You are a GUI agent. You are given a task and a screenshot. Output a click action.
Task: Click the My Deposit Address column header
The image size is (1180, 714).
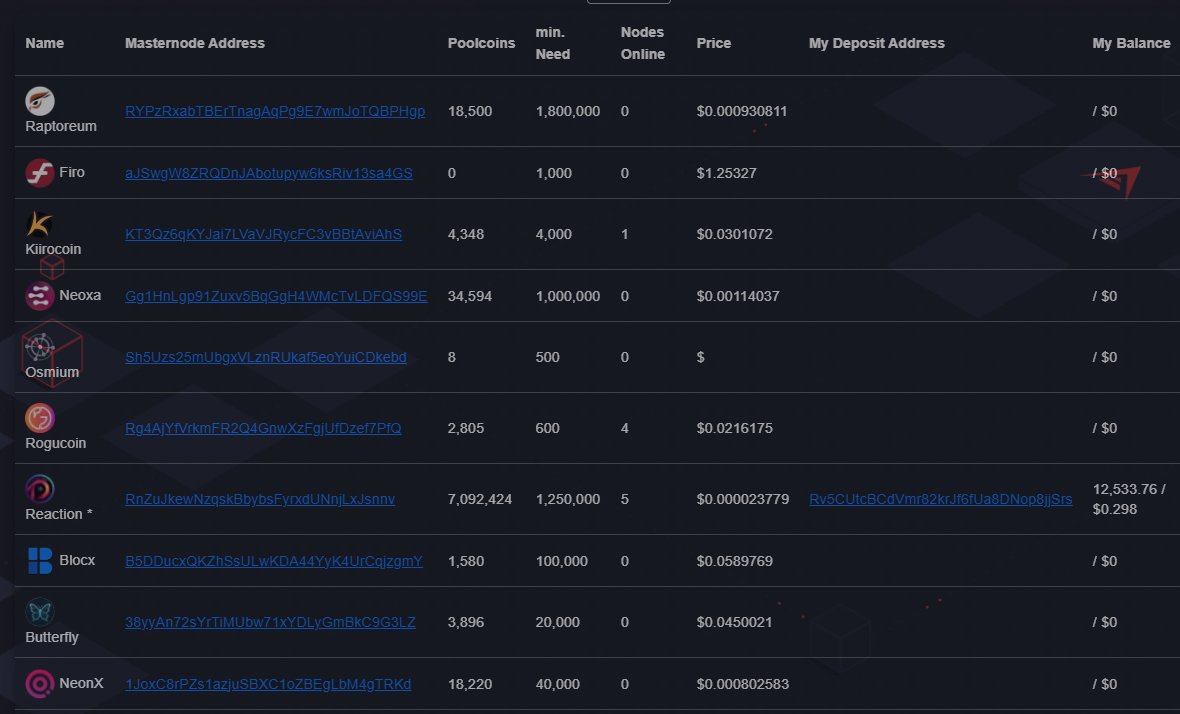[x=877, y=43]
